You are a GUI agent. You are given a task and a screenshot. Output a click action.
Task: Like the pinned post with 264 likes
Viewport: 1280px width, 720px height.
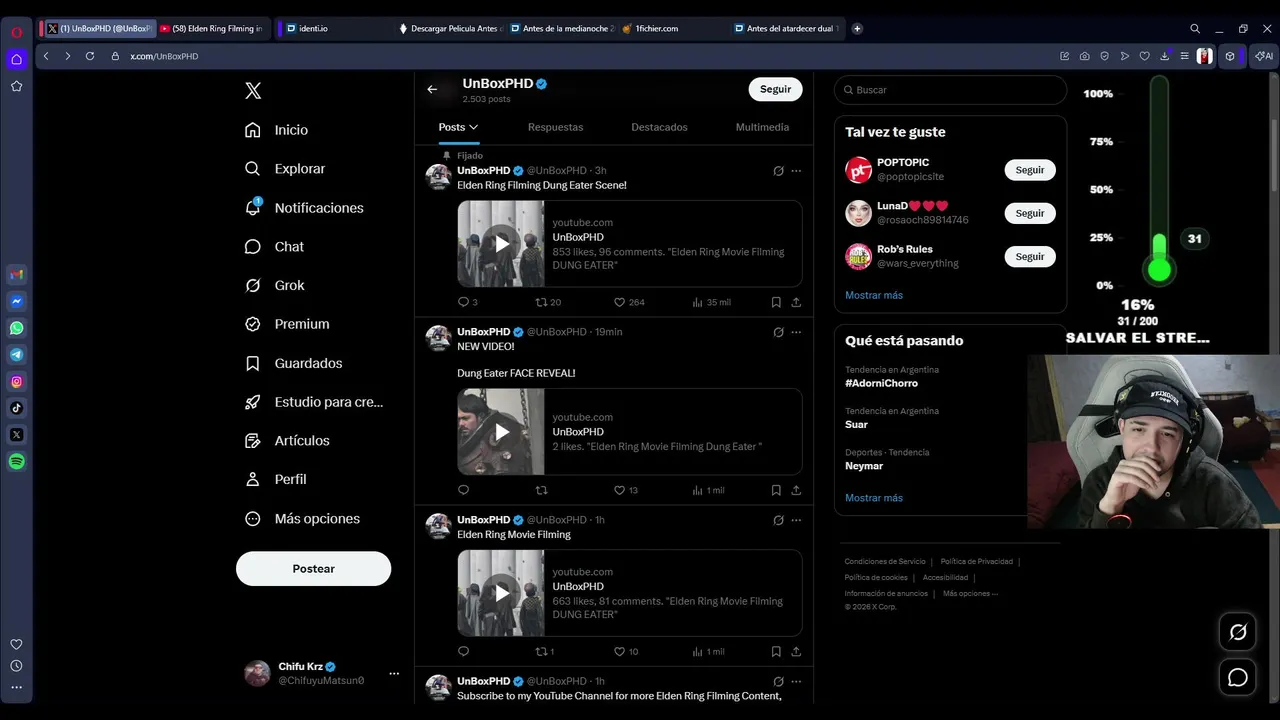629,302
